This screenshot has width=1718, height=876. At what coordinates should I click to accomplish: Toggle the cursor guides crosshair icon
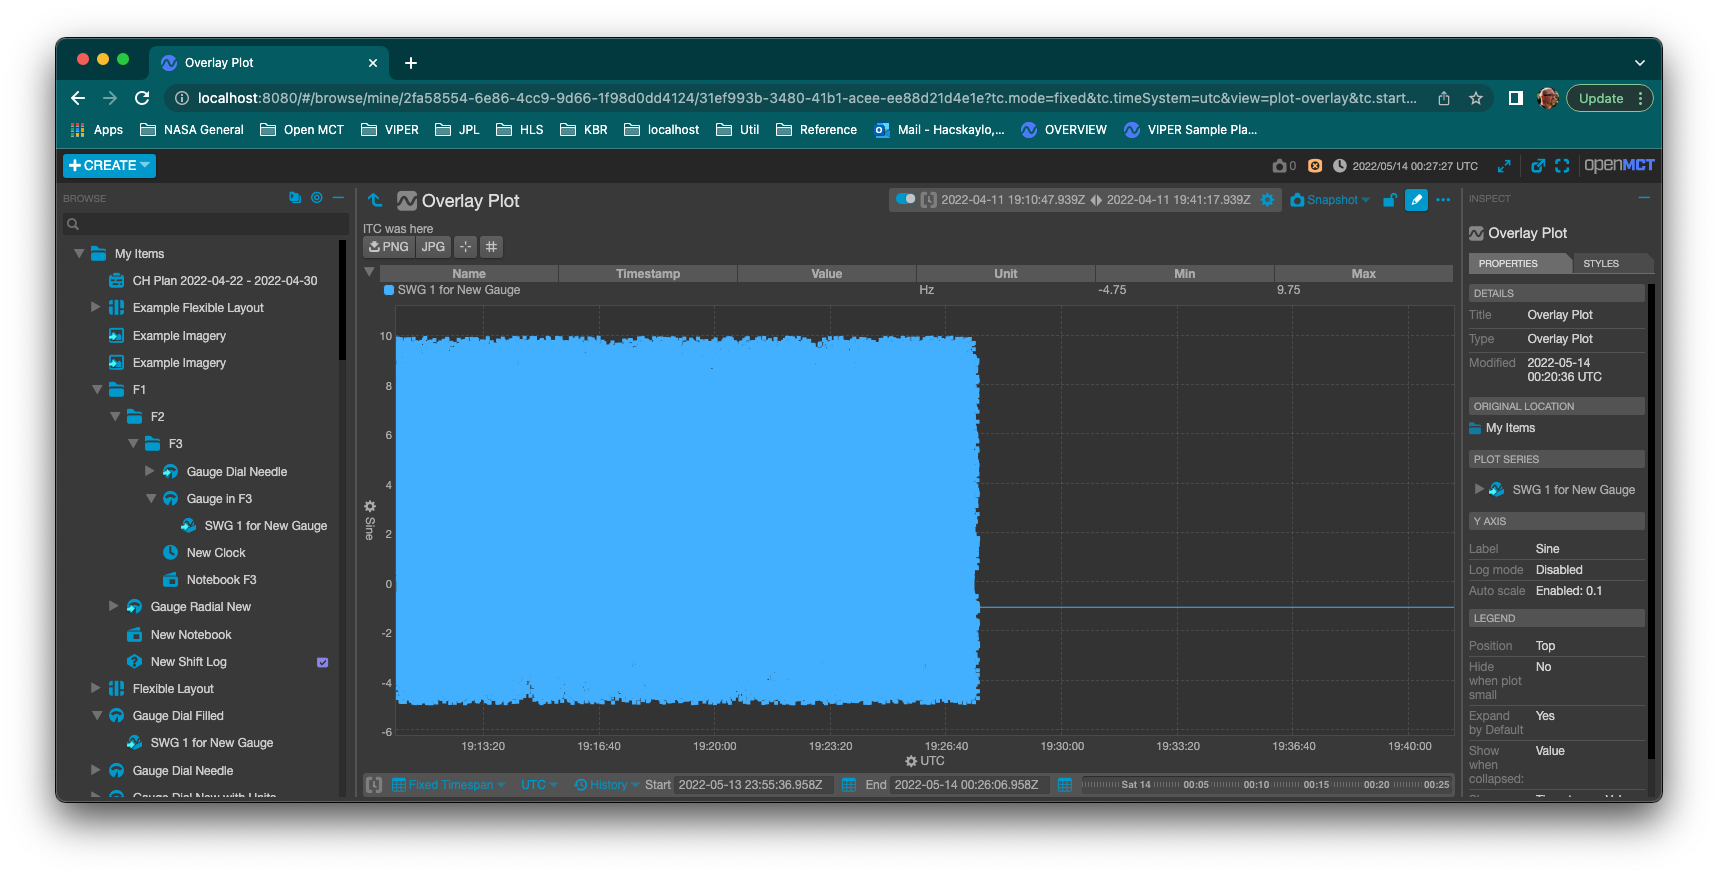465,247
